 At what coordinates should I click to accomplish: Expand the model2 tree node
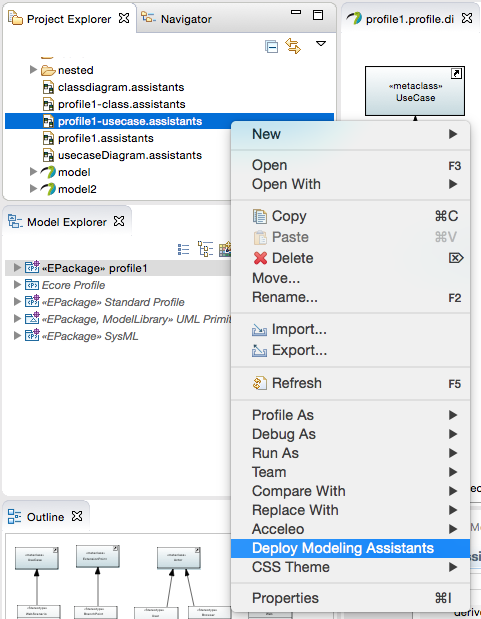34,189
